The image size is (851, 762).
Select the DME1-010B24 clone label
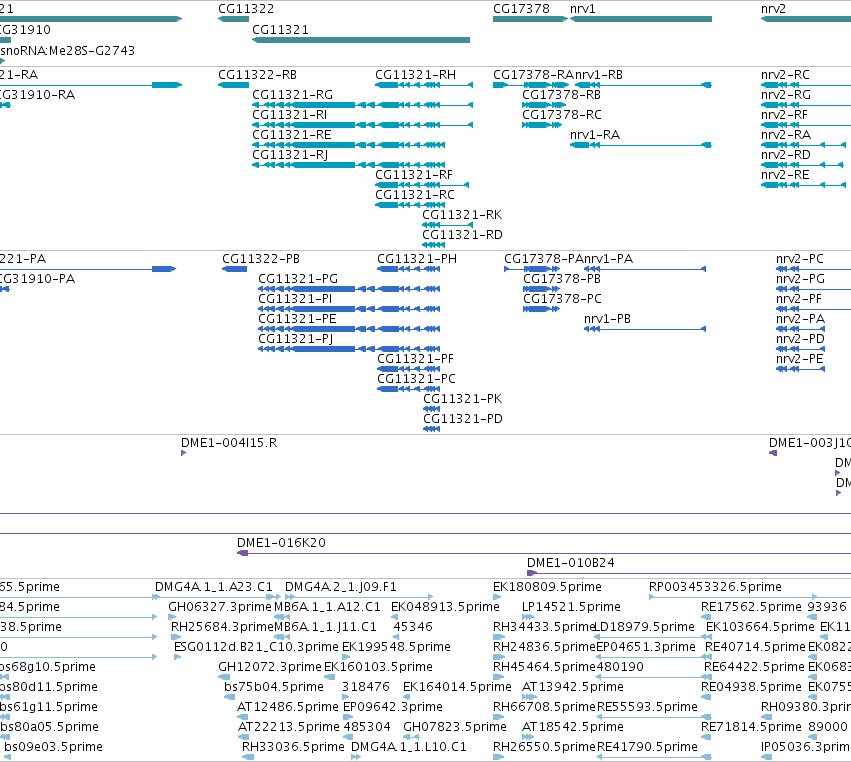[571, 563]
